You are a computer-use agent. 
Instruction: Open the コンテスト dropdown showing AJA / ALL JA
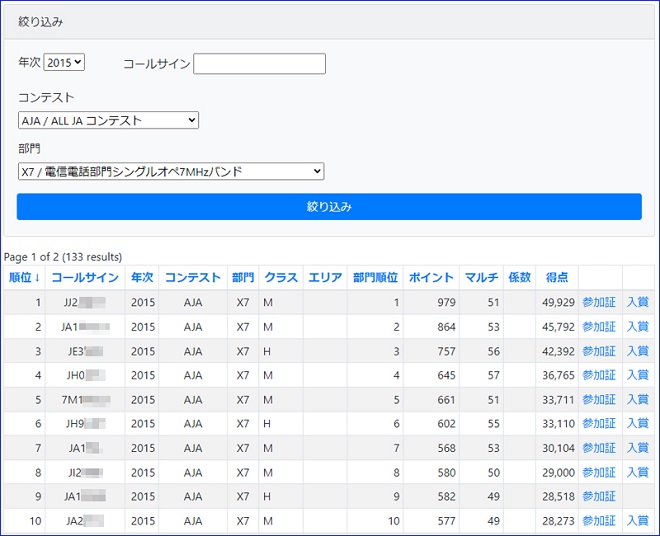click(x=108, y=120)
